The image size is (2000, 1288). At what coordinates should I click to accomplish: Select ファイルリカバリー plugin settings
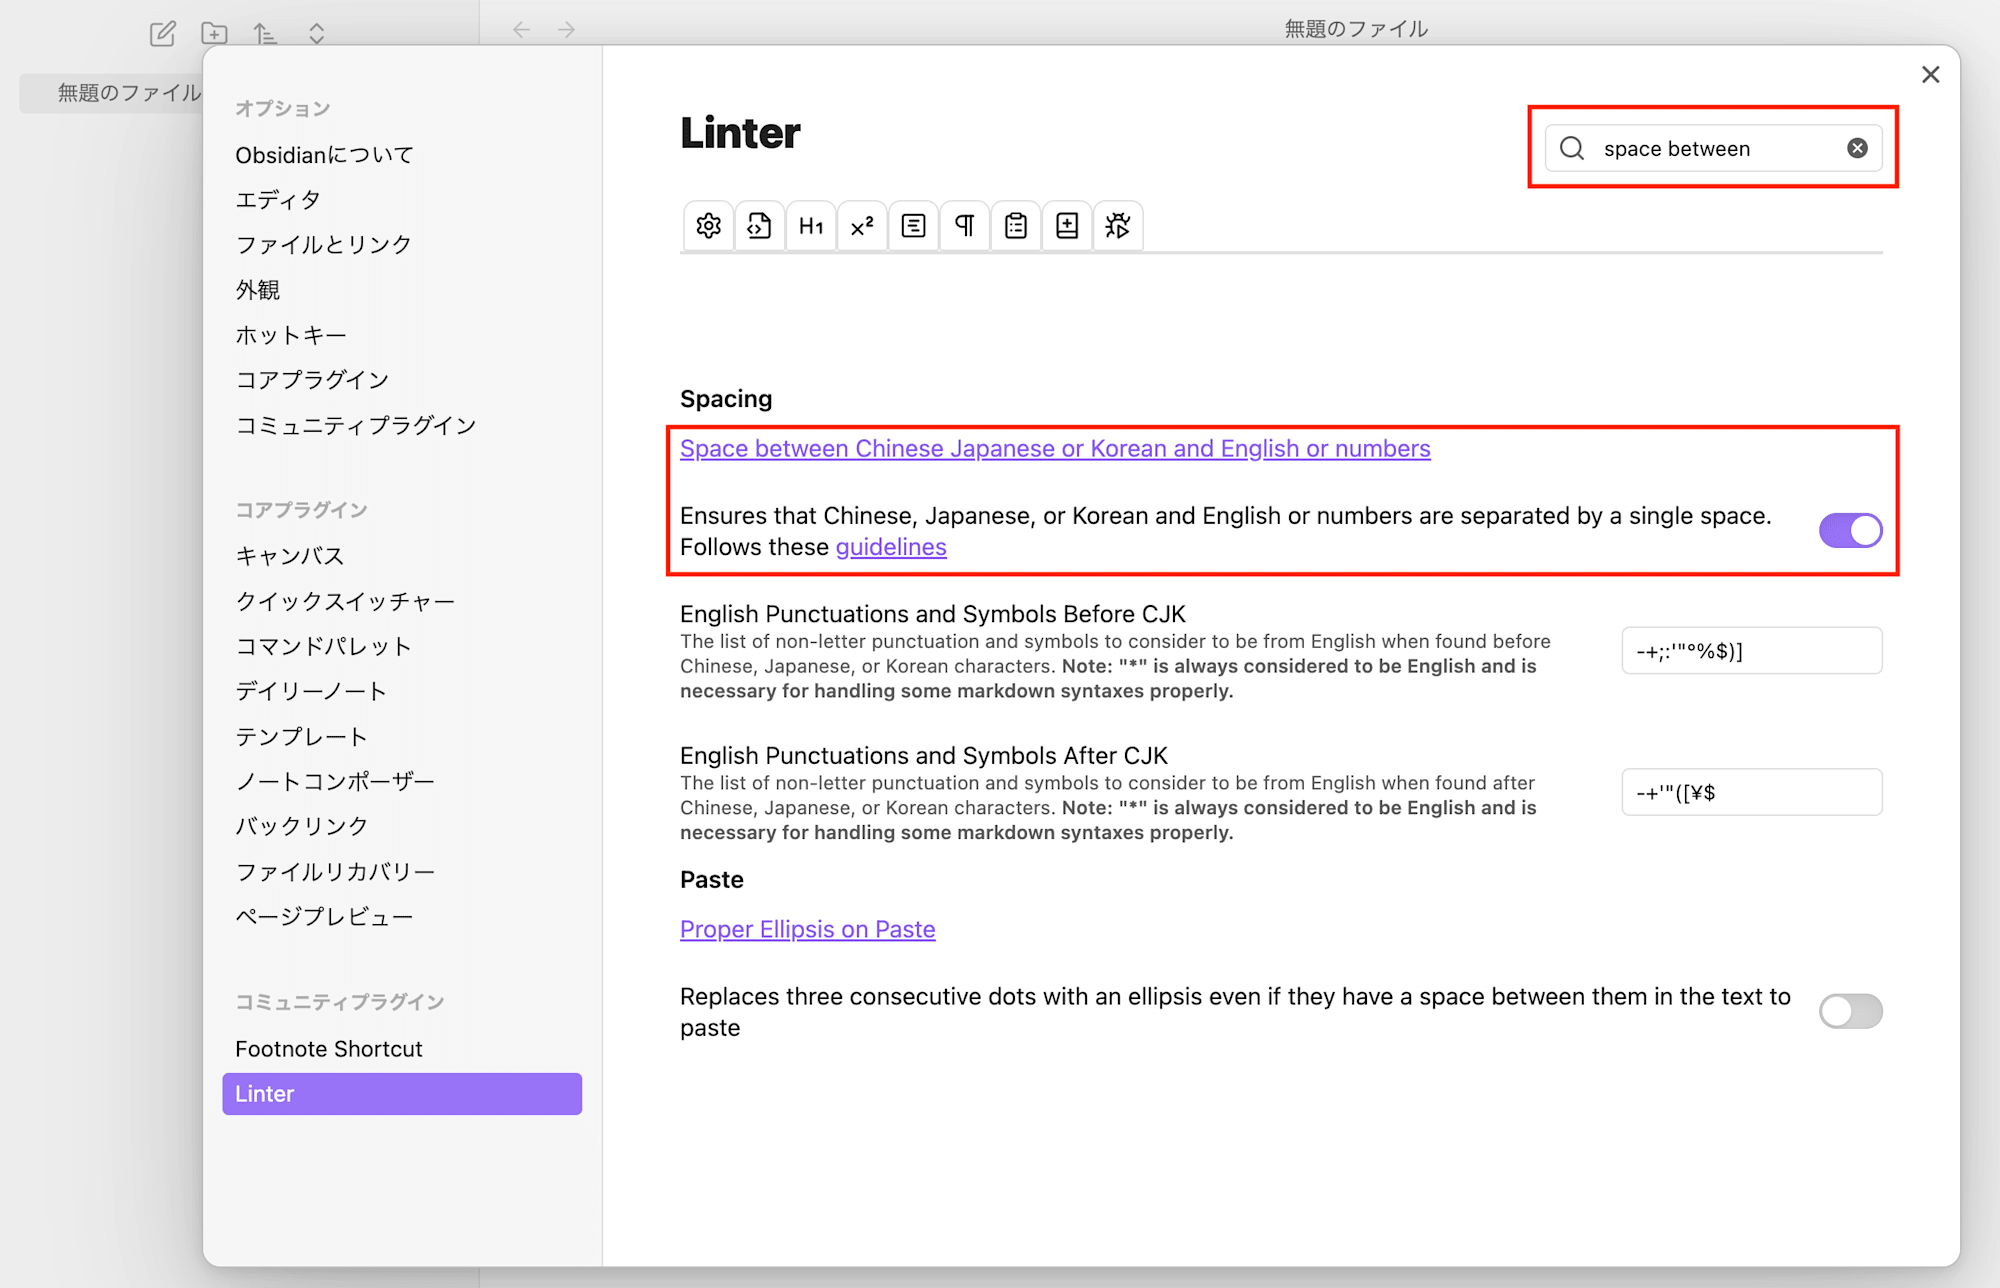(335, 872)
